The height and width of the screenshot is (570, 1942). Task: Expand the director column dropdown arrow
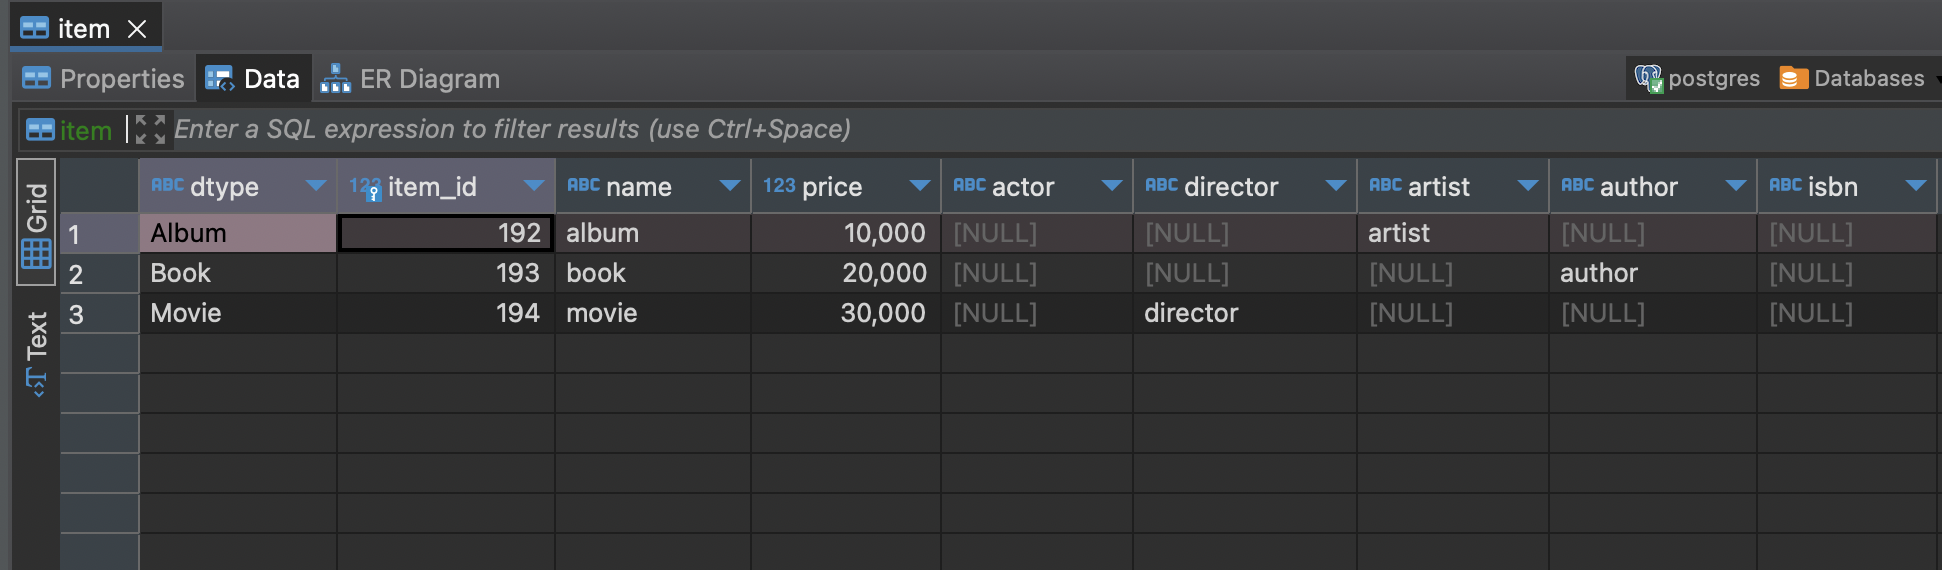(x=1335, y=185)
